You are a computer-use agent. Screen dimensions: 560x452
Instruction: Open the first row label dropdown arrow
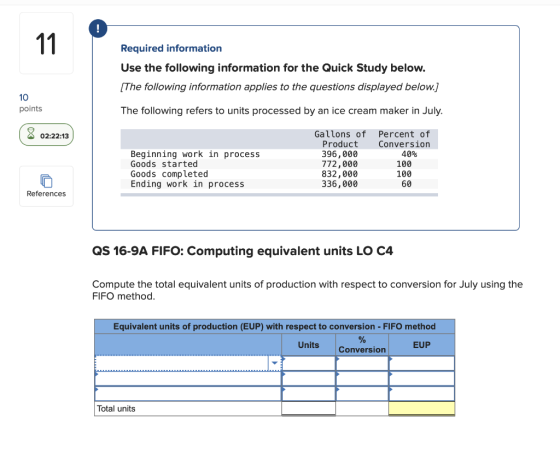(274, 363)
